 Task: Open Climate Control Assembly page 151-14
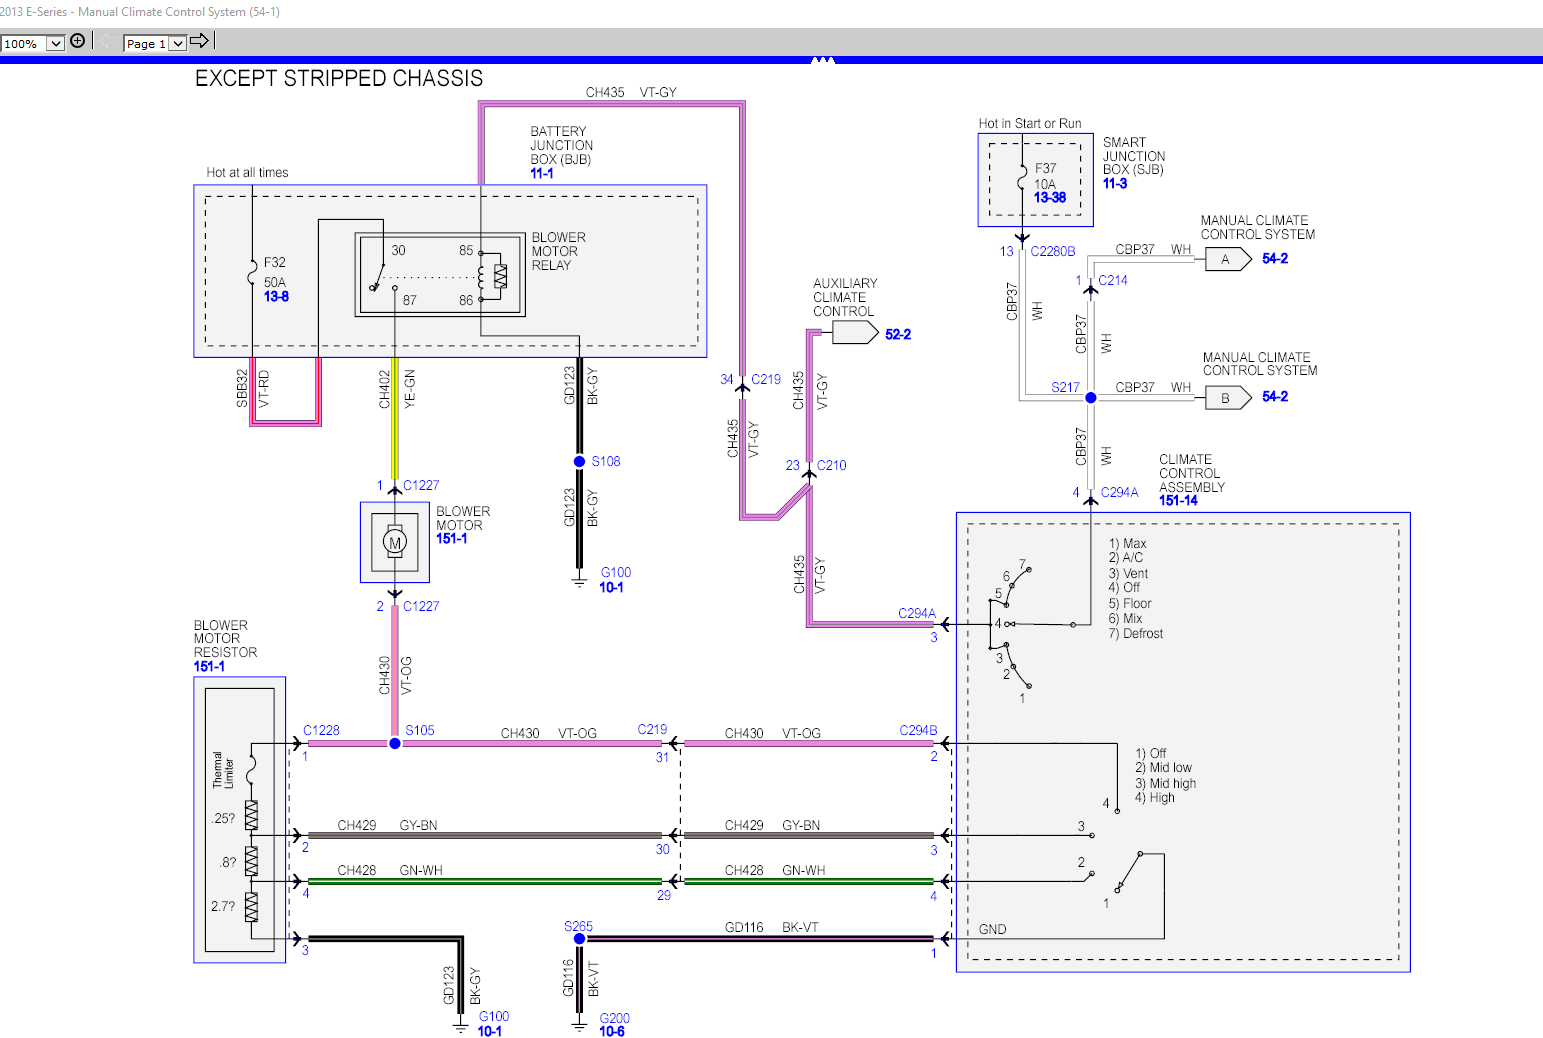(x=1179, y=500)
